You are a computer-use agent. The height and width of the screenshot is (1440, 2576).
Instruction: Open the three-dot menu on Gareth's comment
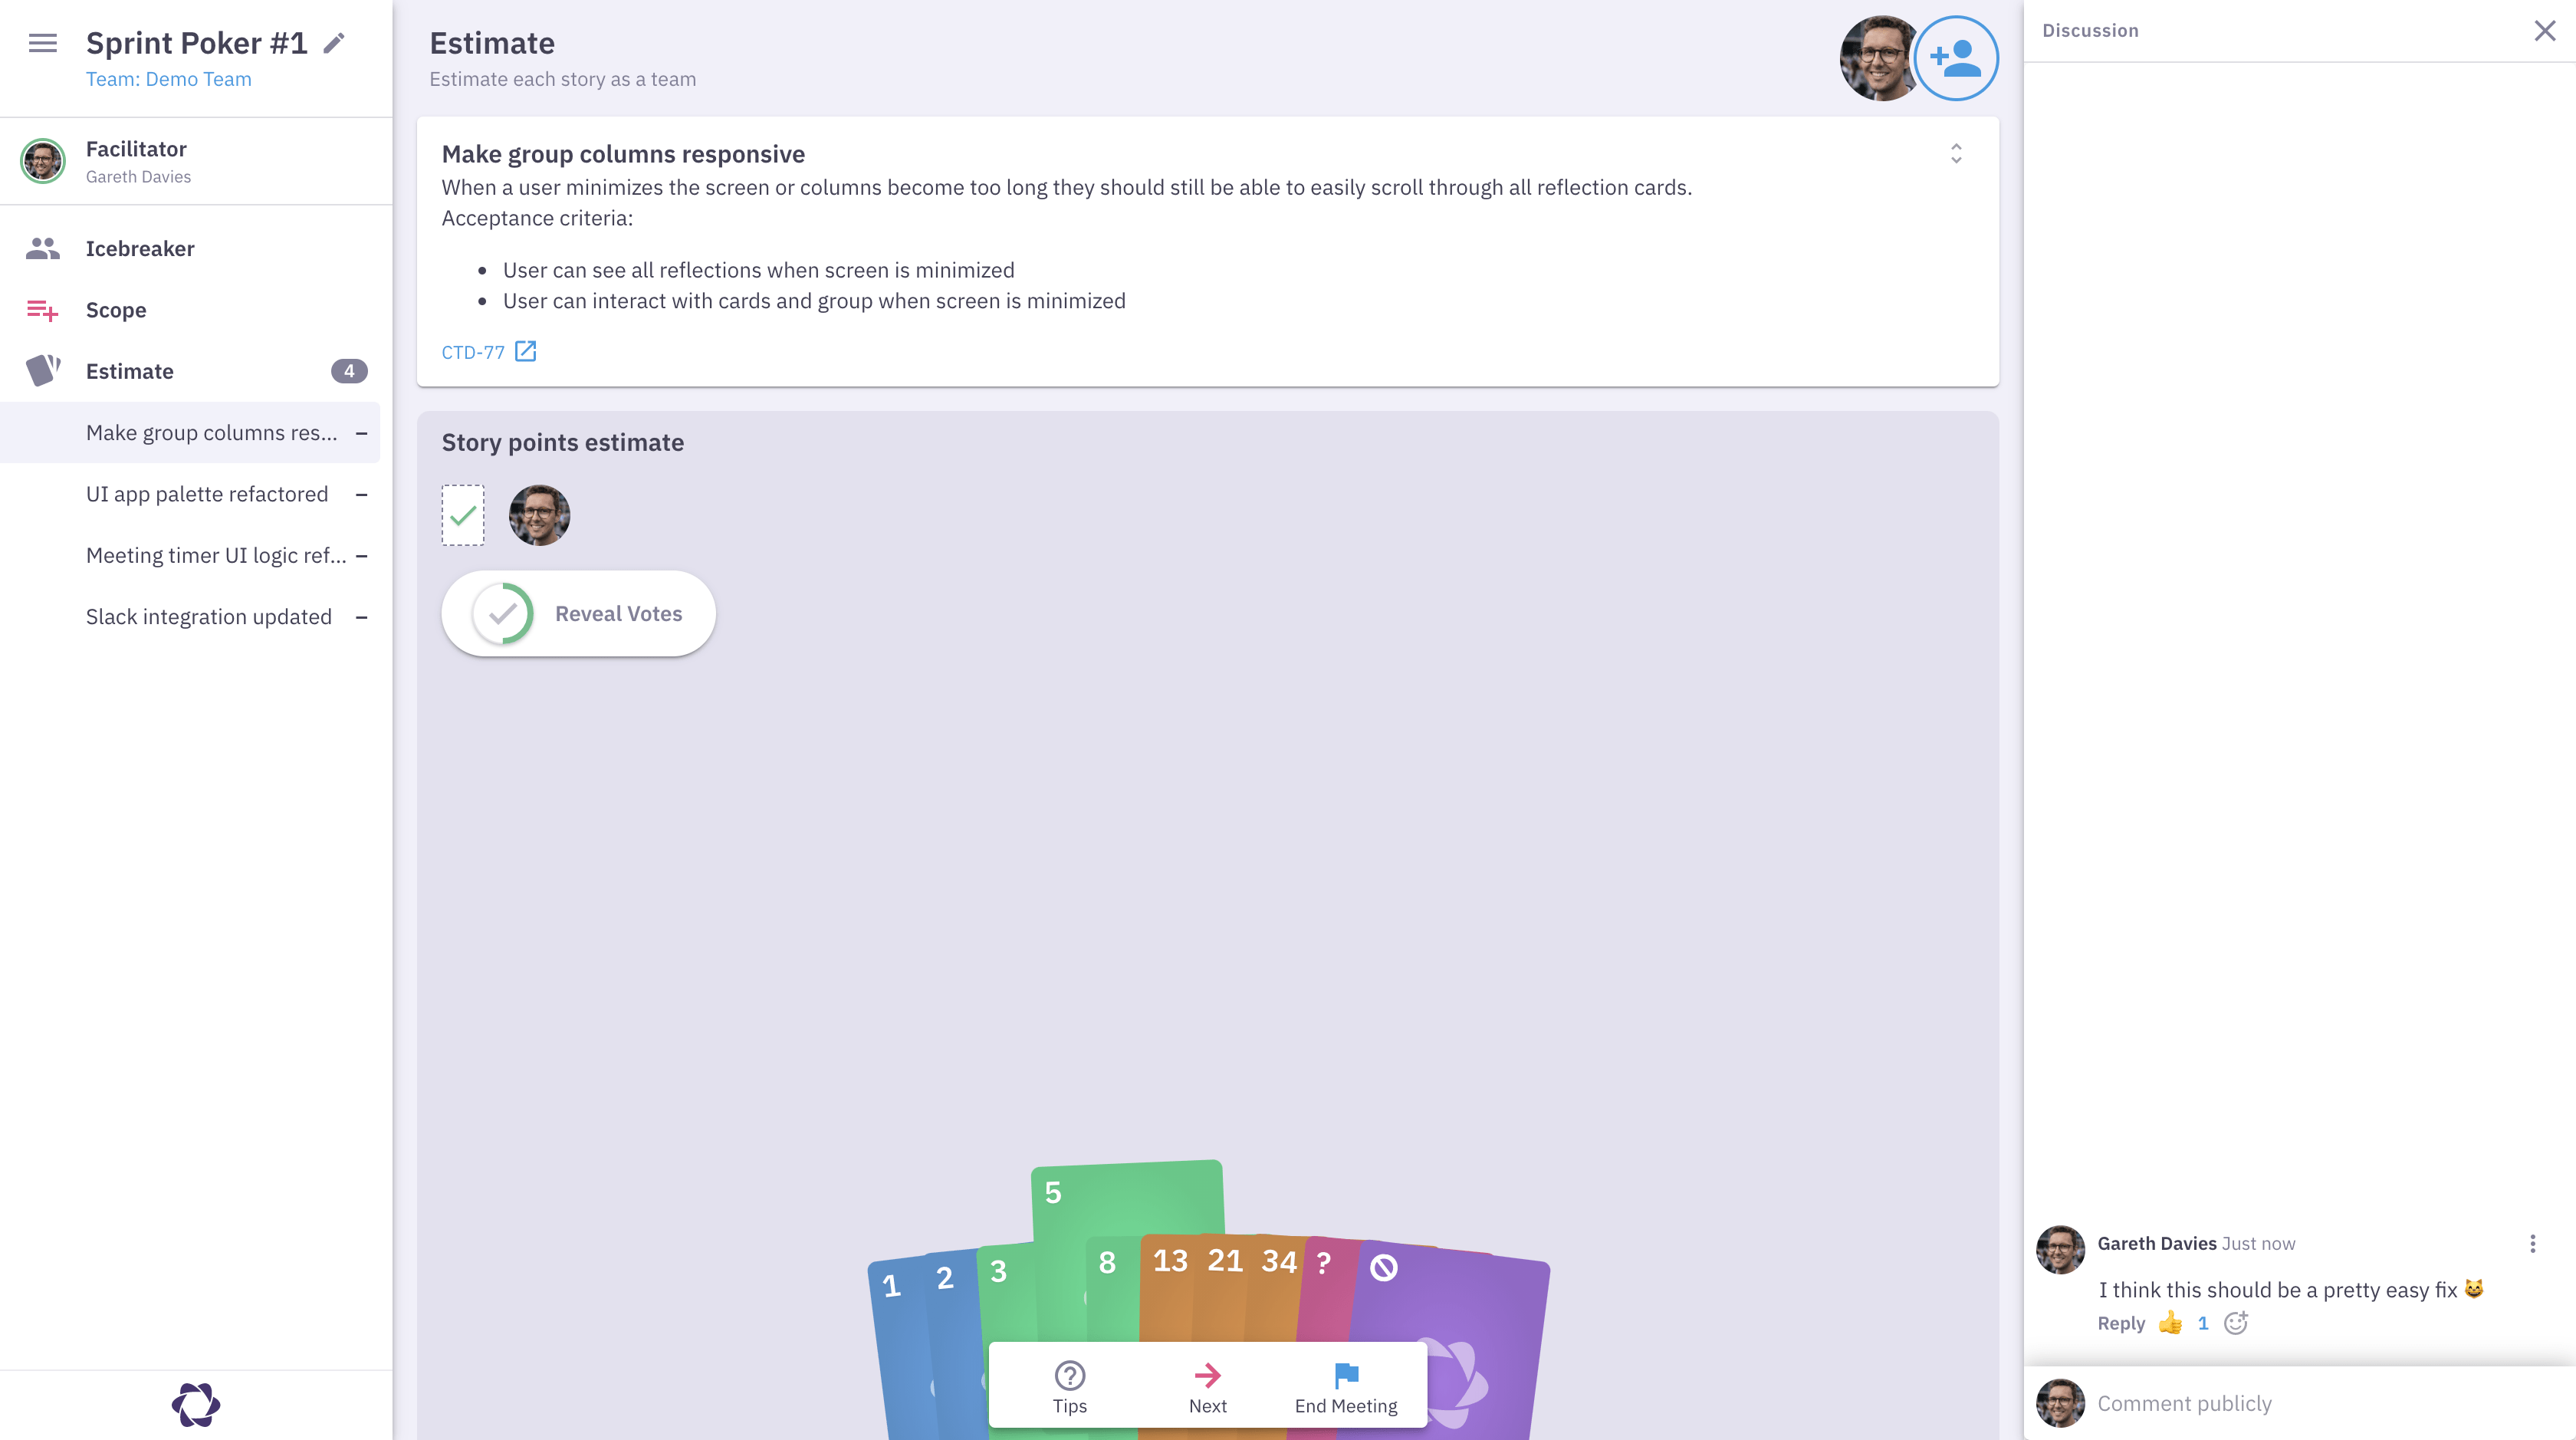click(x=2532, y=1243)
